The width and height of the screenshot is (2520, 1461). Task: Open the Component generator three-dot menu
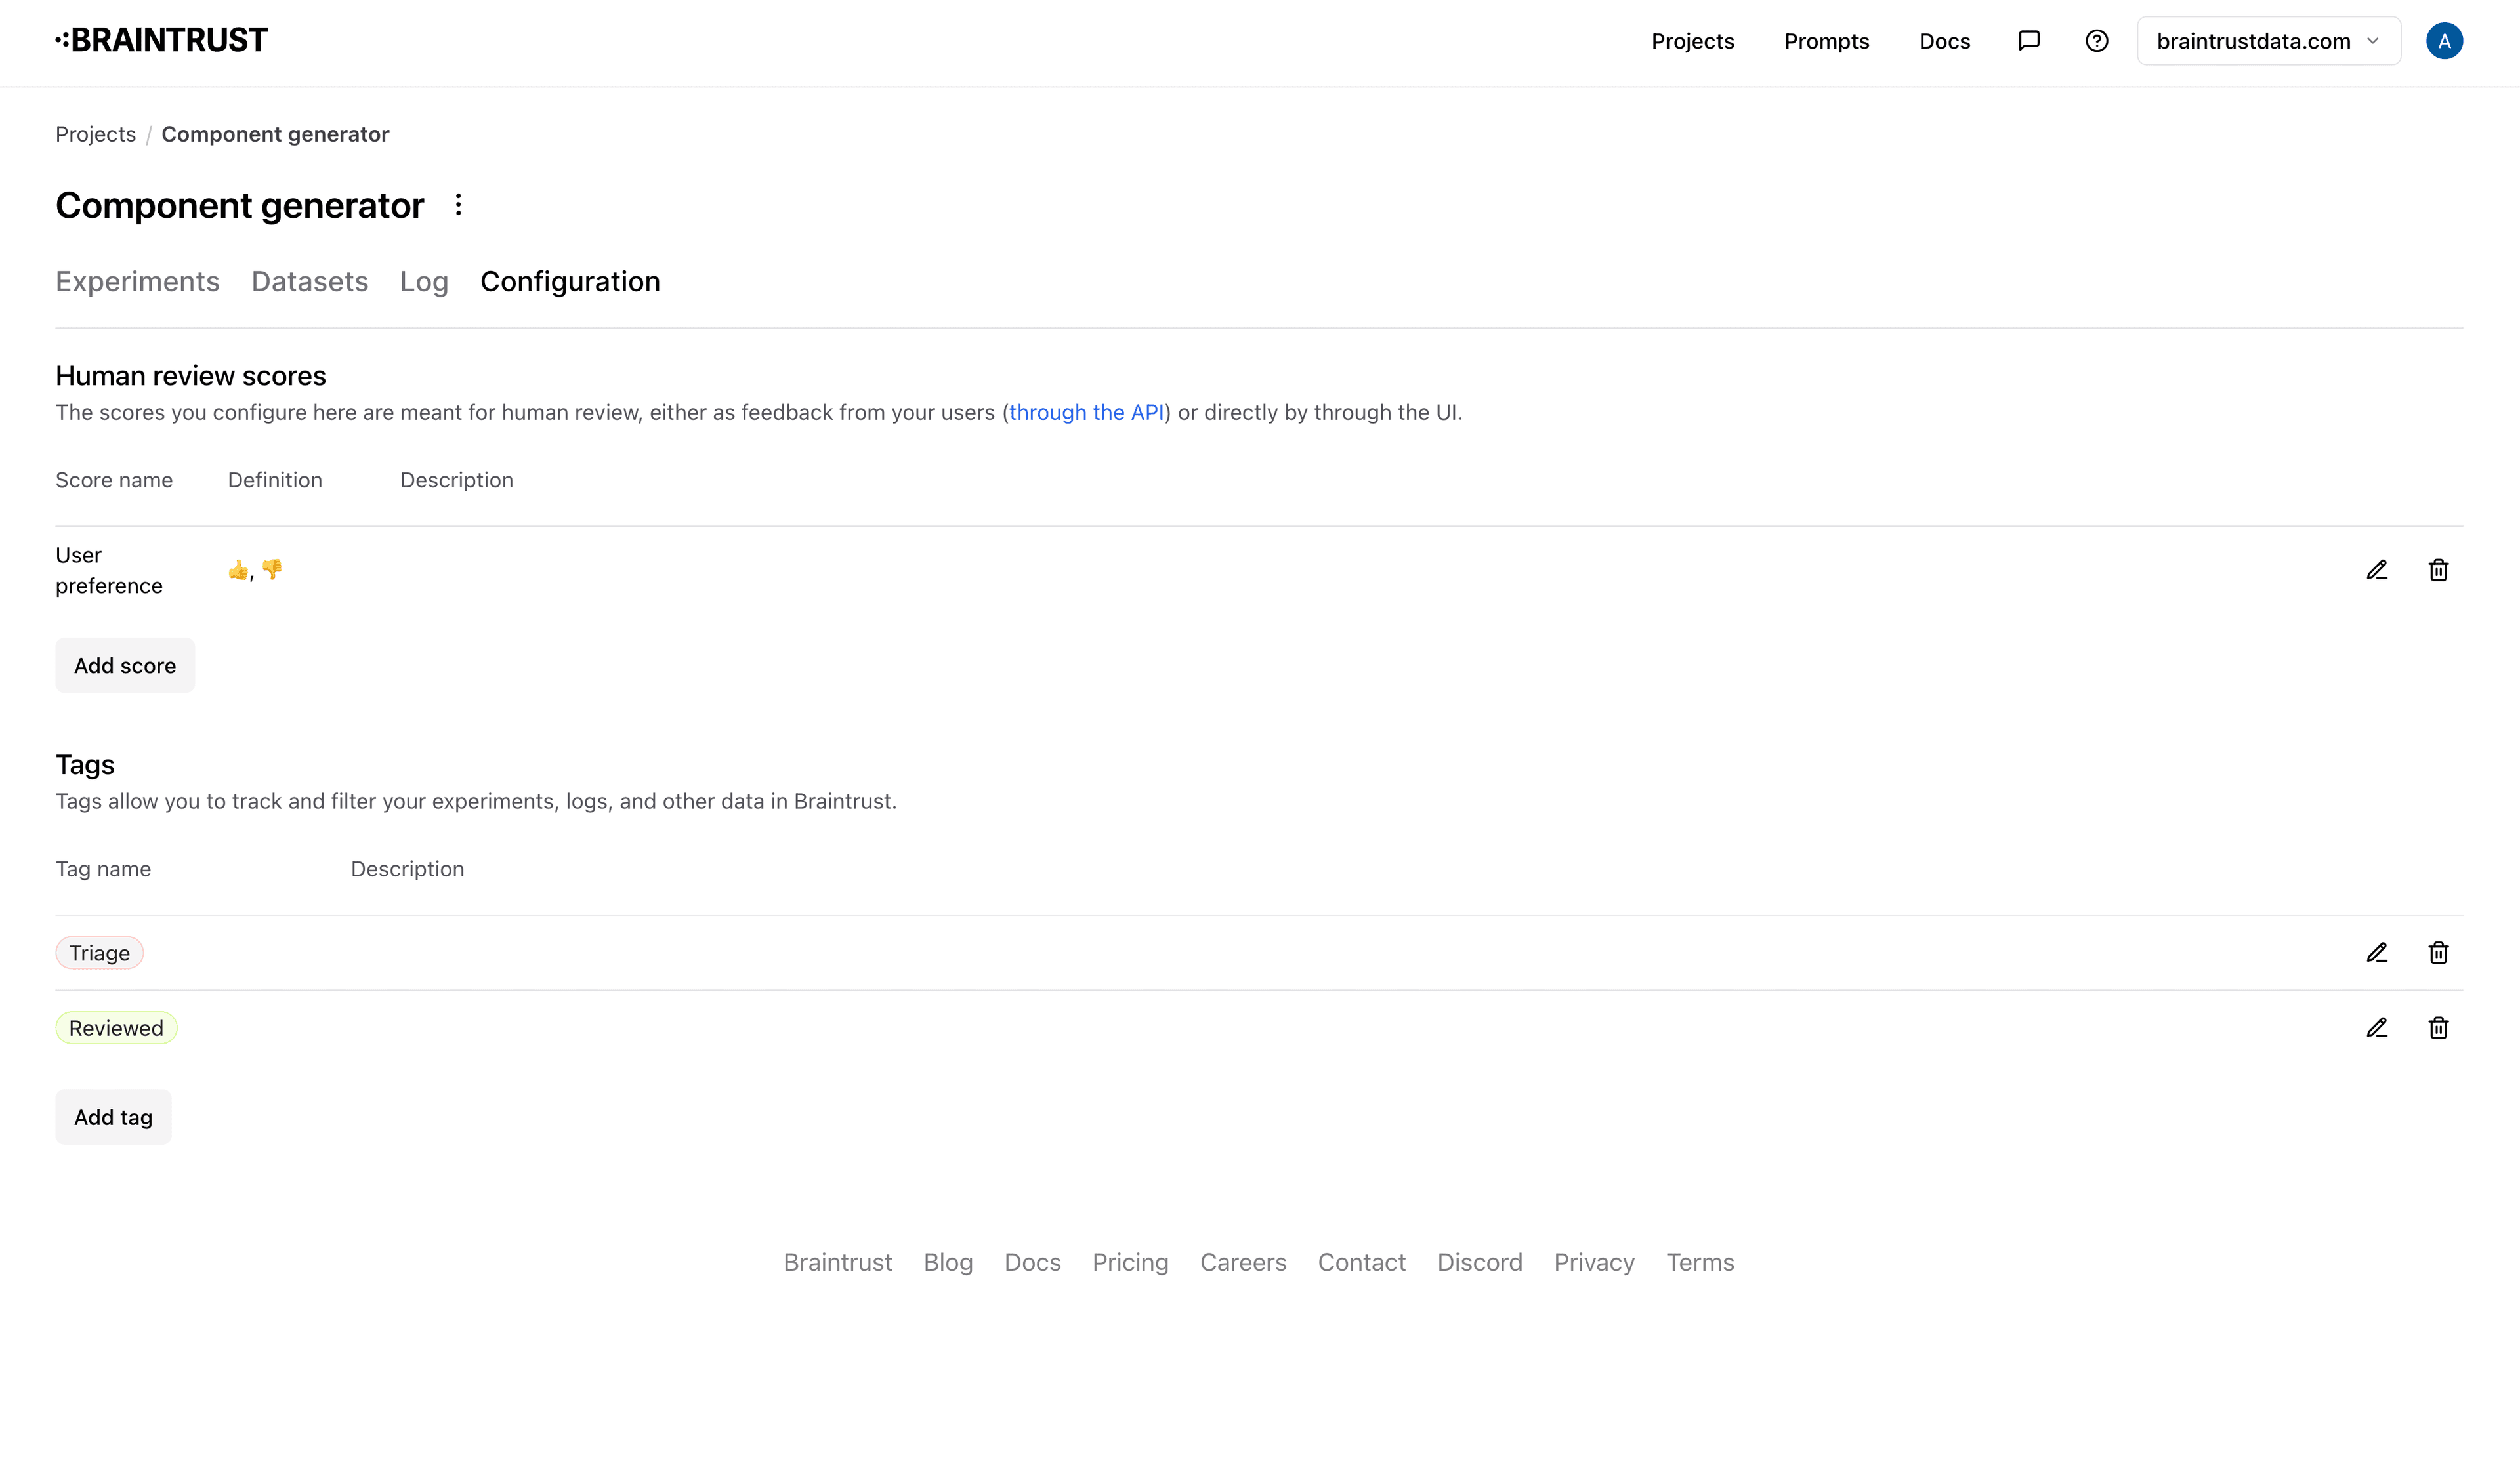click(459, 204)
